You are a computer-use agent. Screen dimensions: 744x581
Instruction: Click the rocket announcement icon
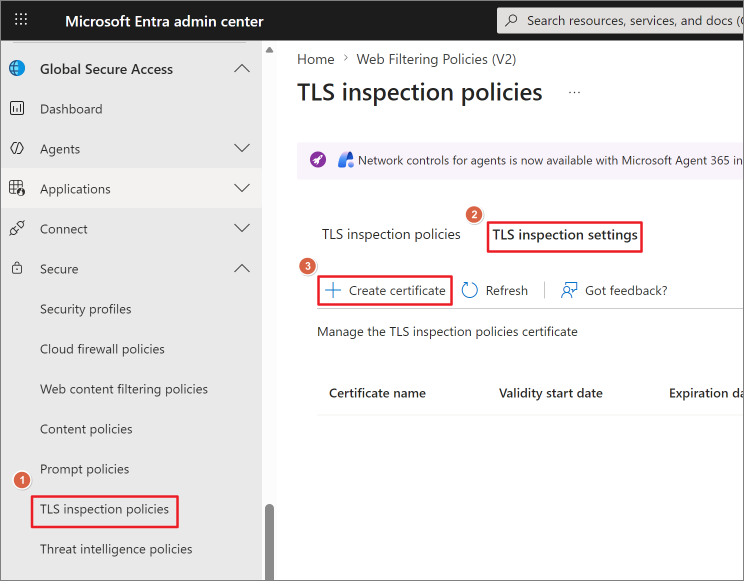point(318,160)
